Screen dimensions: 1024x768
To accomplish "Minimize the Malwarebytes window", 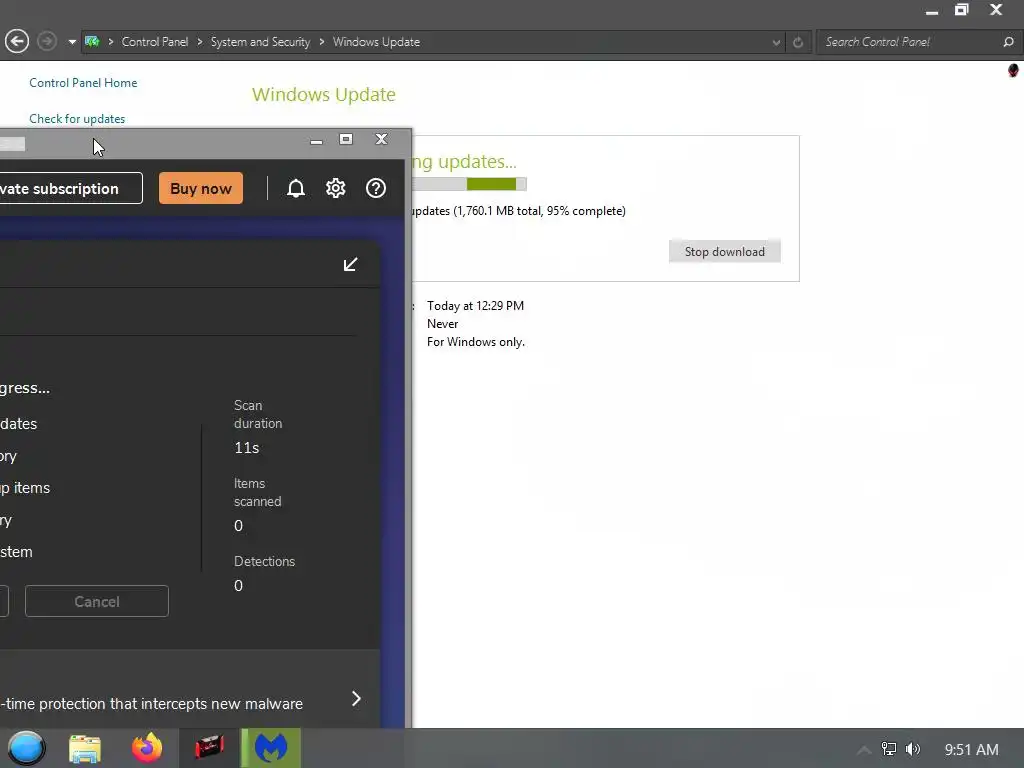I will click(x=316, y=140).
